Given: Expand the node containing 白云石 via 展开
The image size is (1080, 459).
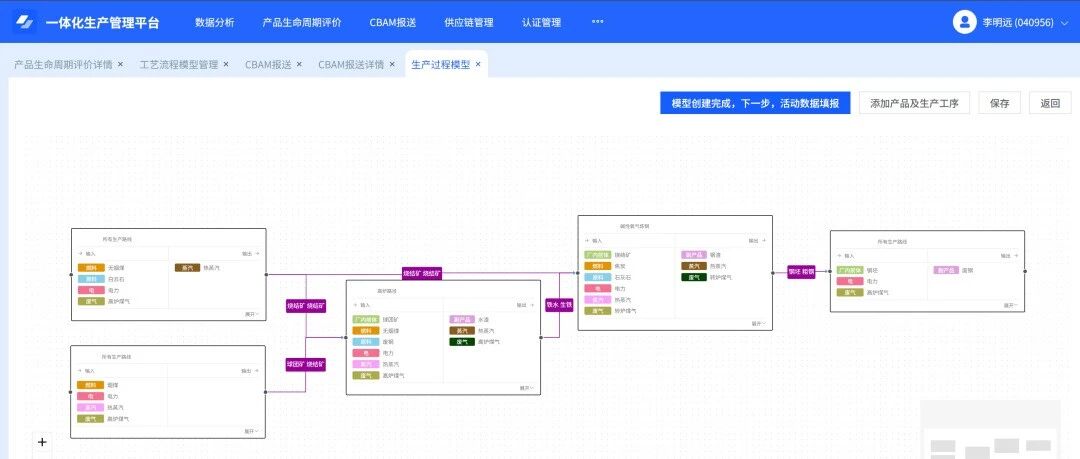Looking at the screenshot, I should click(x=252, y=314).
